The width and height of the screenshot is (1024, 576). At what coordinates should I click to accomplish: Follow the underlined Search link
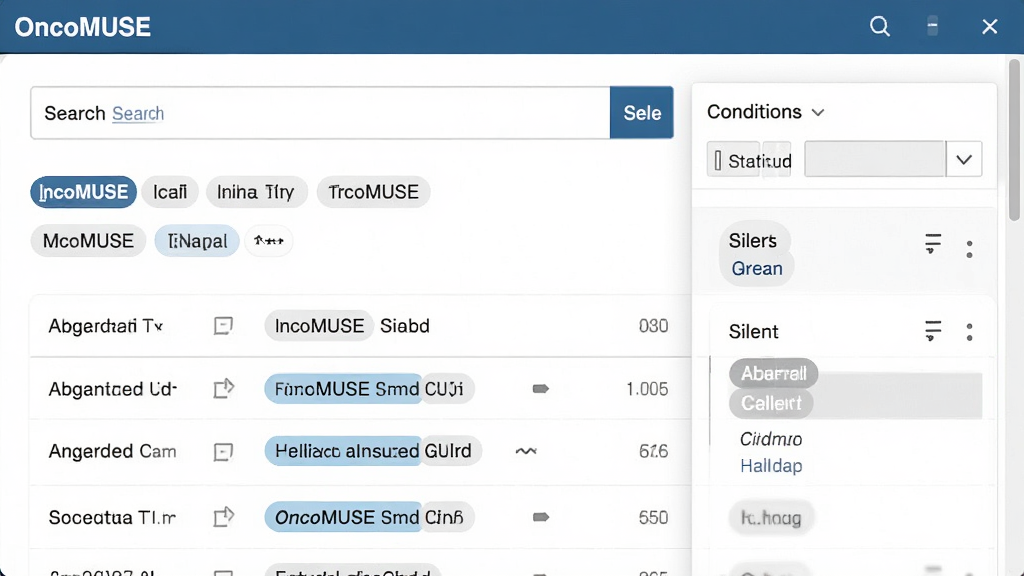(138, 114)
